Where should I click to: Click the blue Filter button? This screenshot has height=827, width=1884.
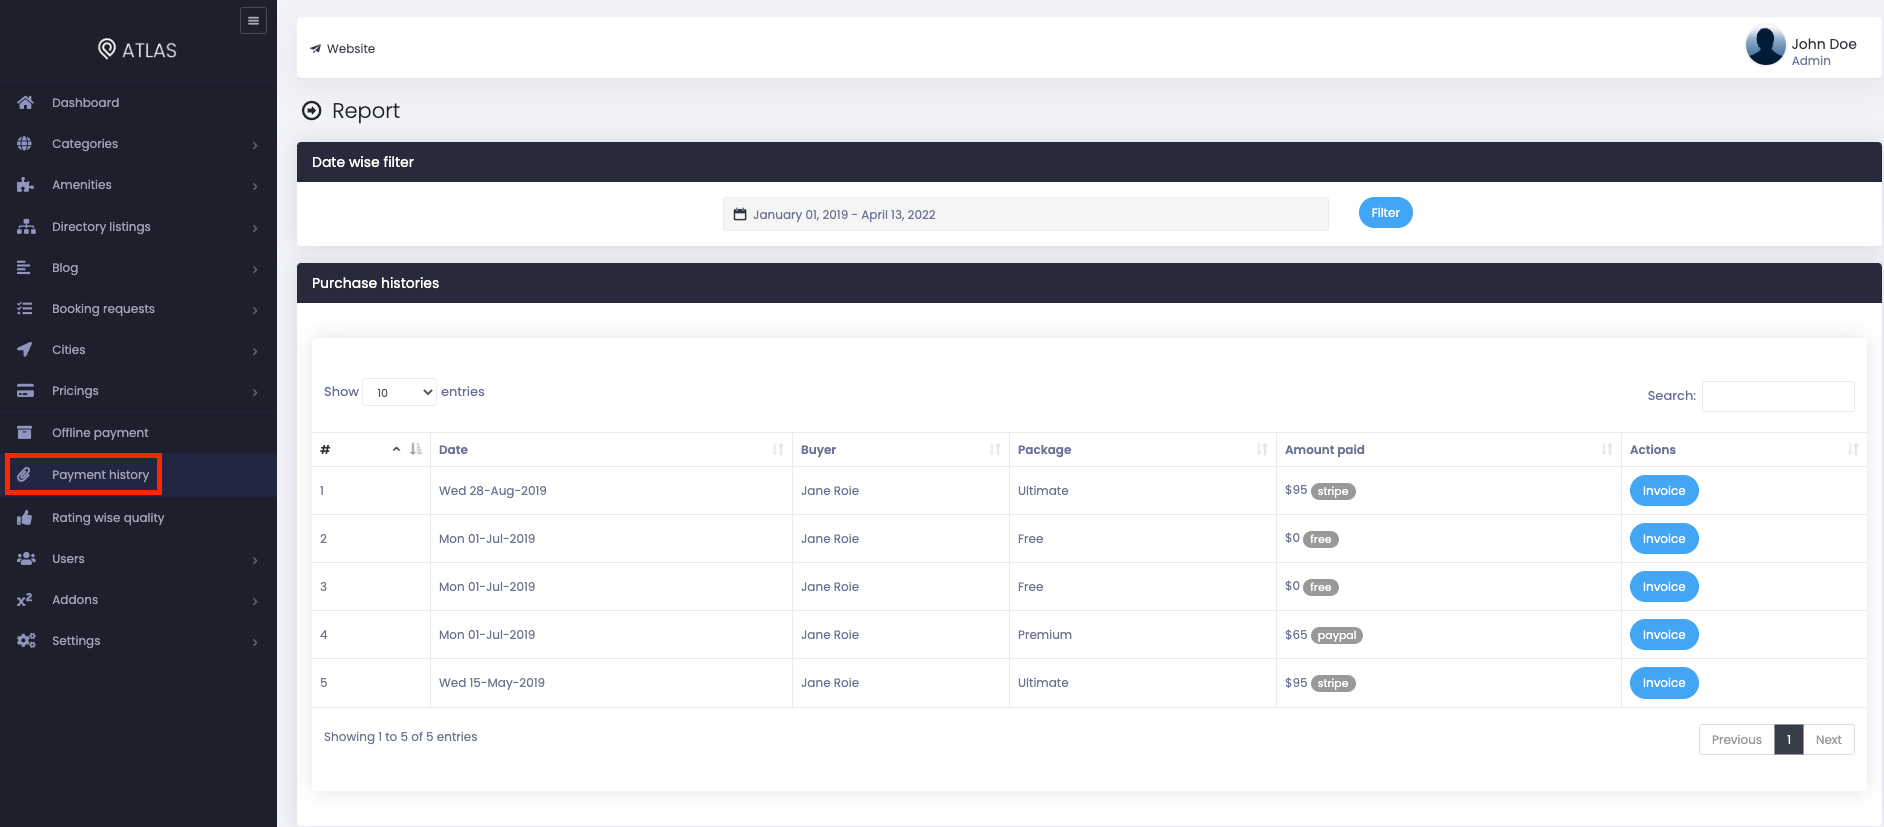click(1385, 212)
